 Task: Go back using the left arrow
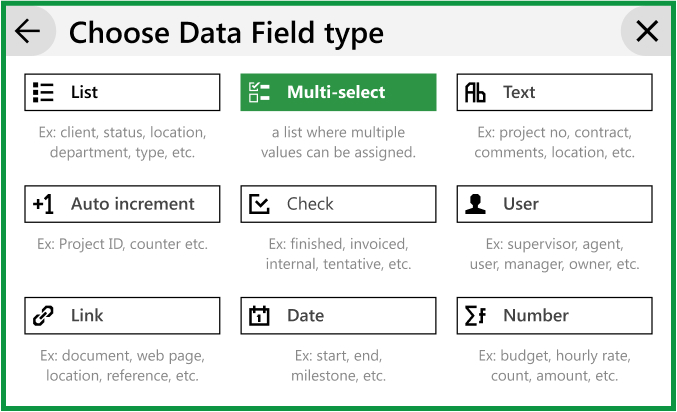point(28,32)
